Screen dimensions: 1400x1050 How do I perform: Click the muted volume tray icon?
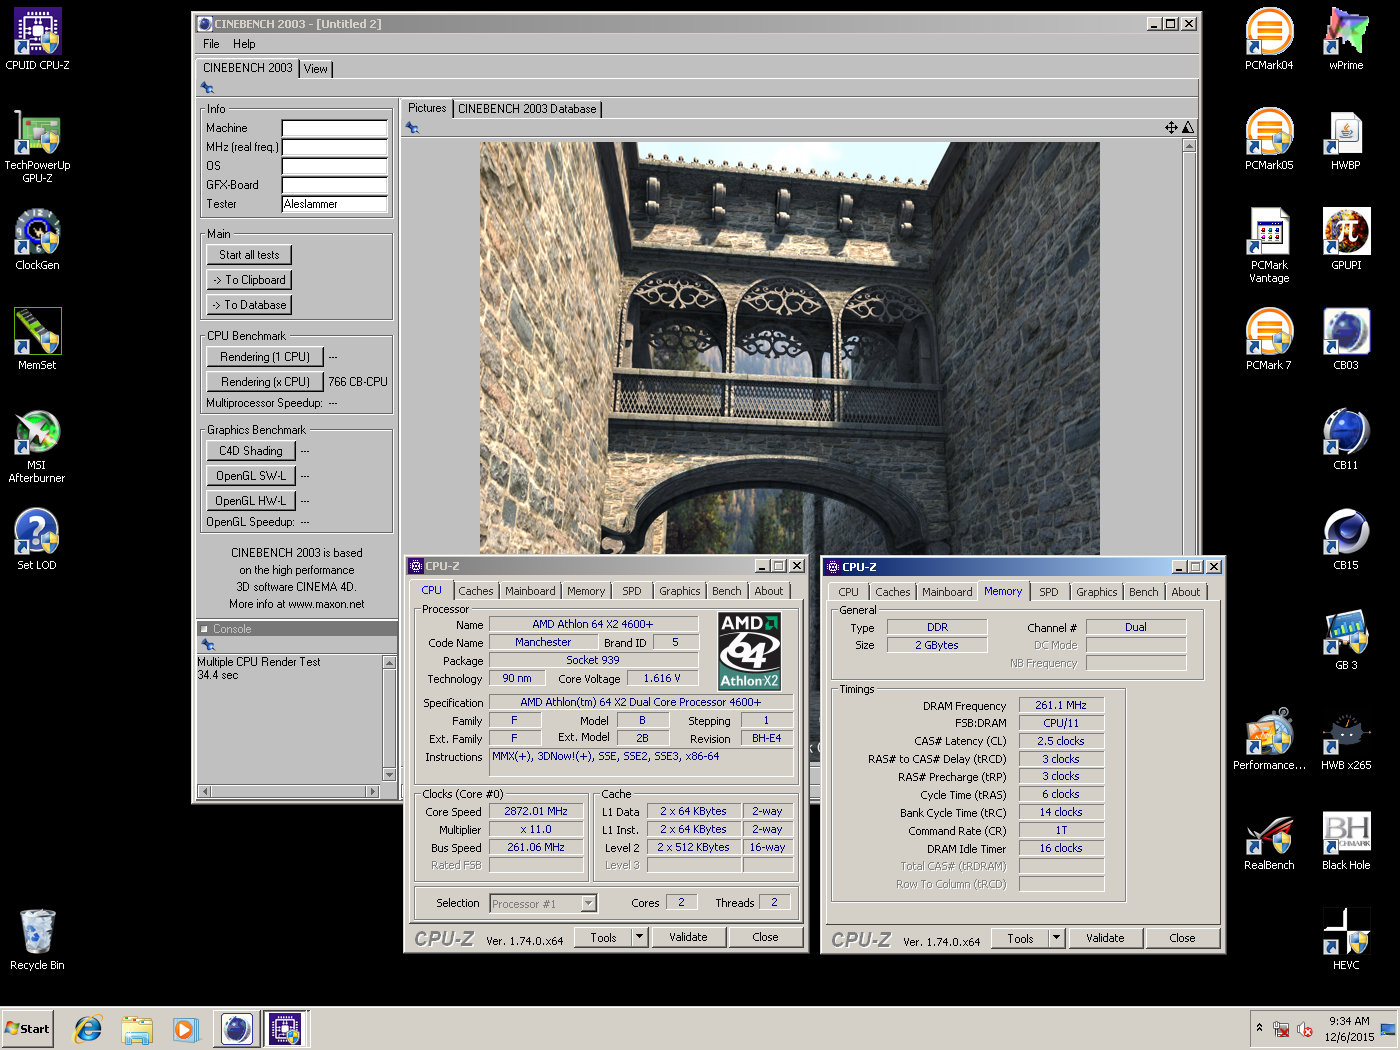coord(1304,1029)
